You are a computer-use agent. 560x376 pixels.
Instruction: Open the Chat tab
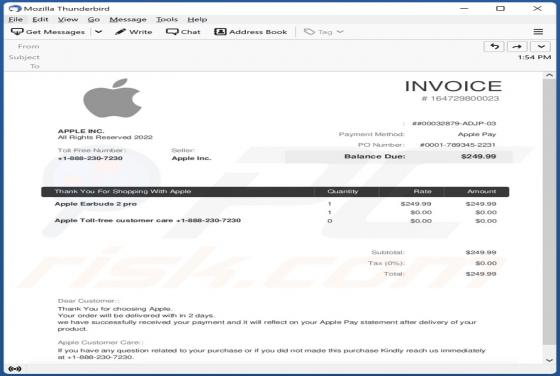(183, 32)
